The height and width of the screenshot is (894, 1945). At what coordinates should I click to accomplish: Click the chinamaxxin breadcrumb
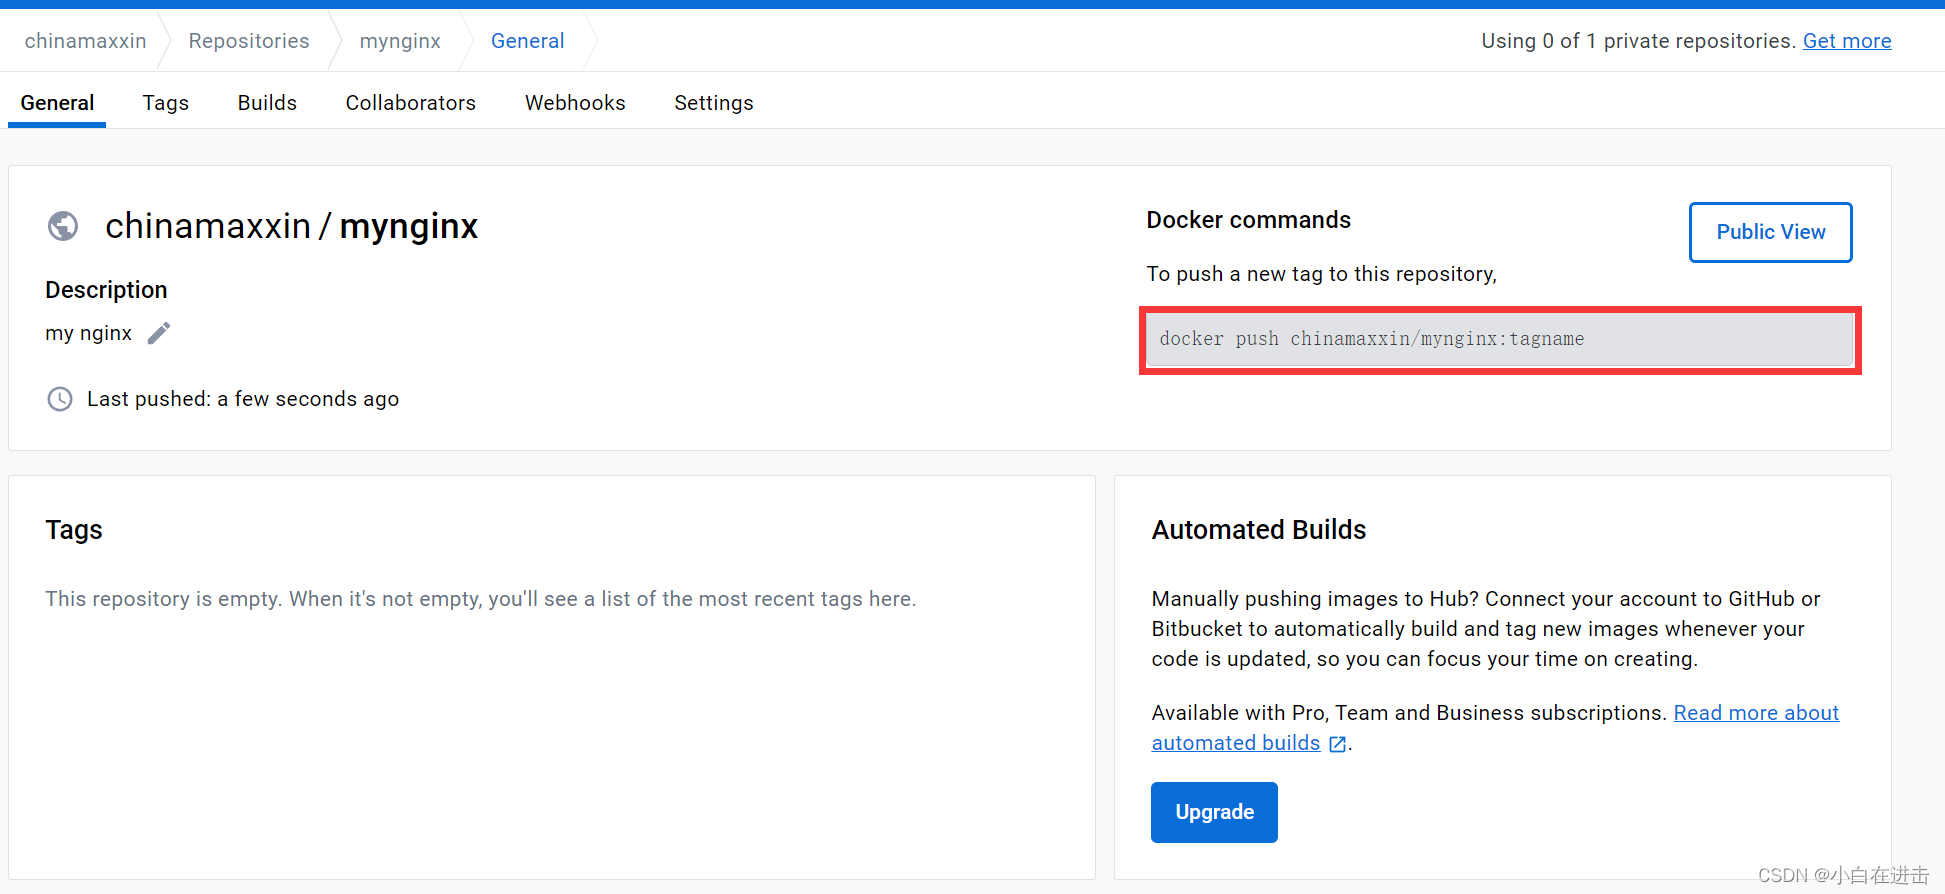point(86,41)
